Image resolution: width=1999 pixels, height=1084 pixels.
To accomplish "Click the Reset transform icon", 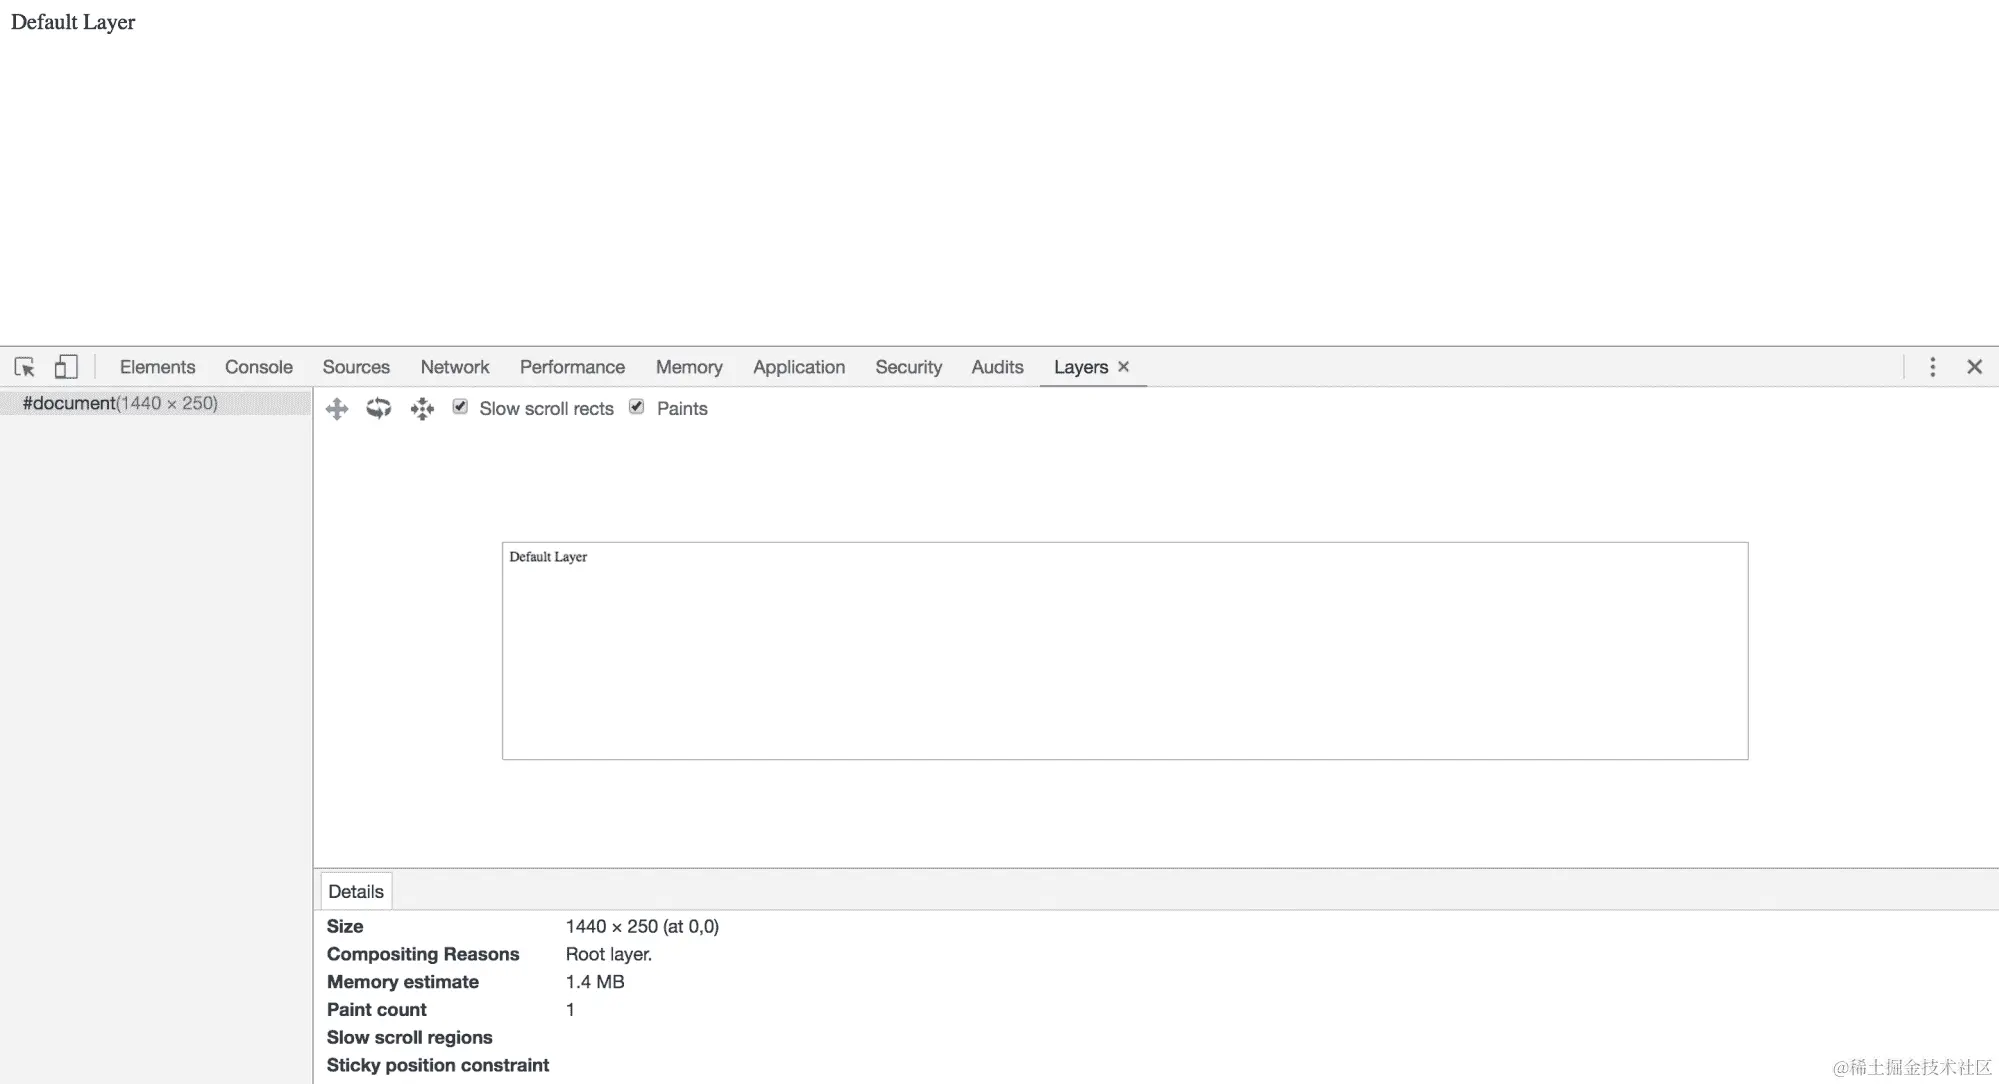I will [x=422, y=409].
